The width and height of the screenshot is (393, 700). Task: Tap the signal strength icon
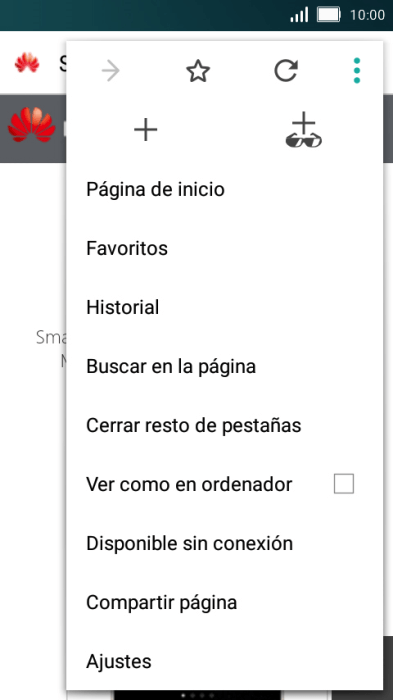[299, 15]
